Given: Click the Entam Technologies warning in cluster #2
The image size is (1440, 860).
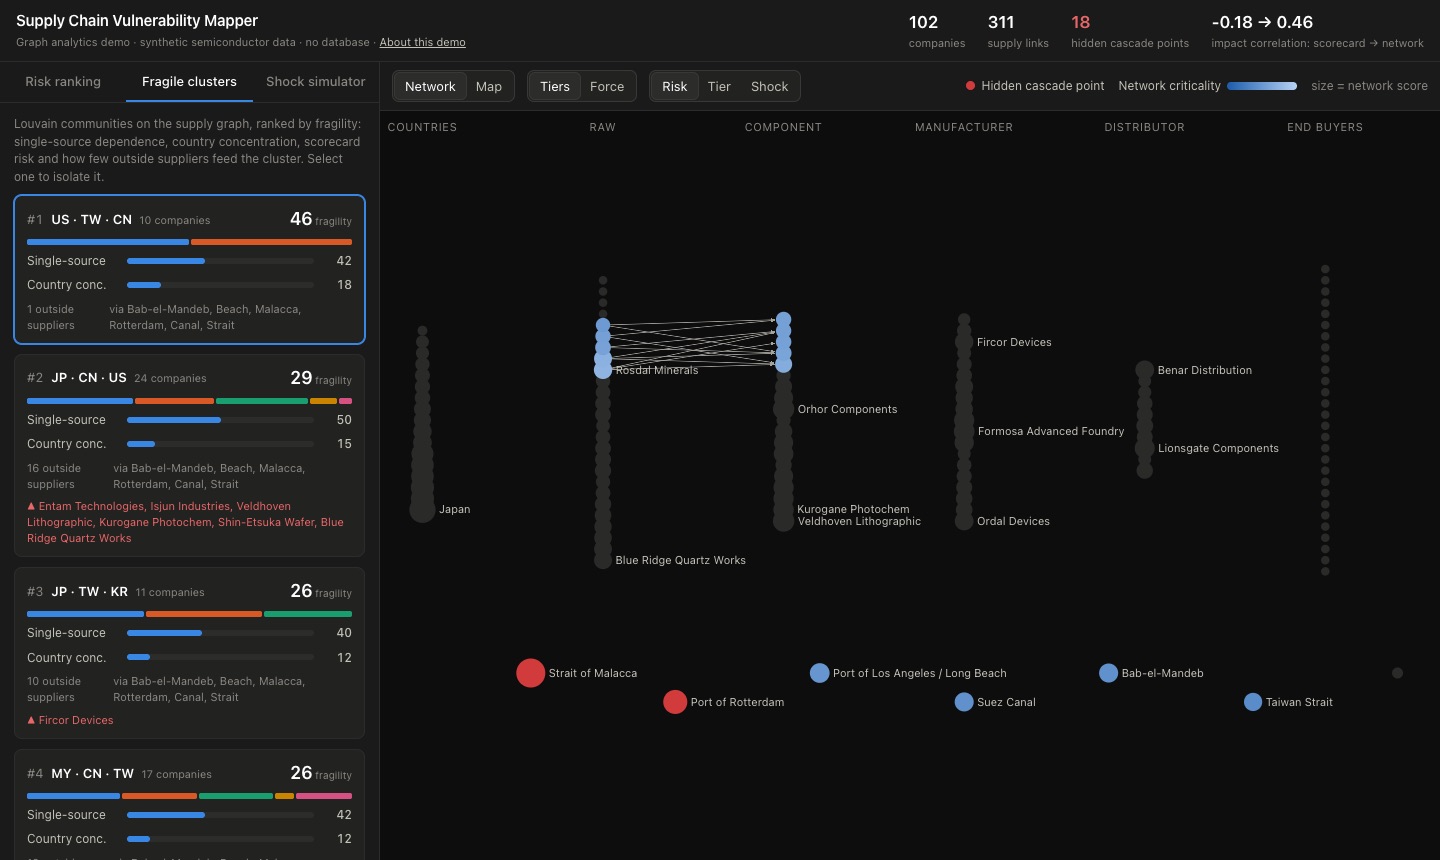Looking at the screenshot, I should pos(91,506).
